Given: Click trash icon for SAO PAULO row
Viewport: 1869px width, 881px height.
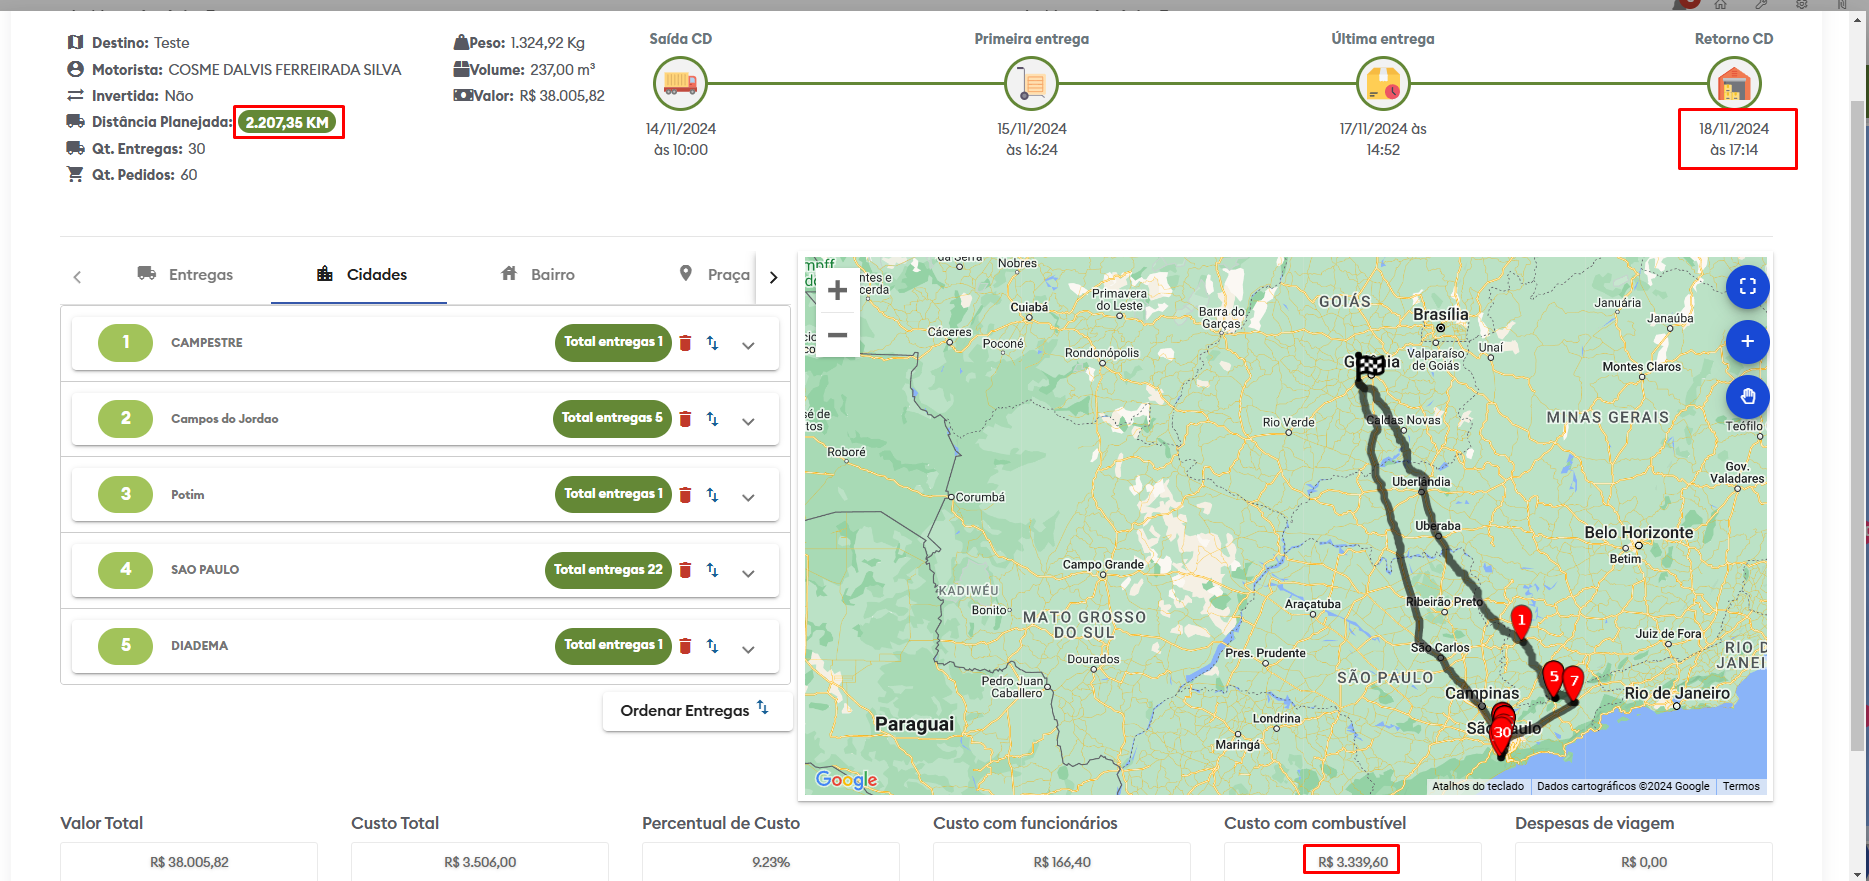Looking at the screenshot, I should coord(685,570).
